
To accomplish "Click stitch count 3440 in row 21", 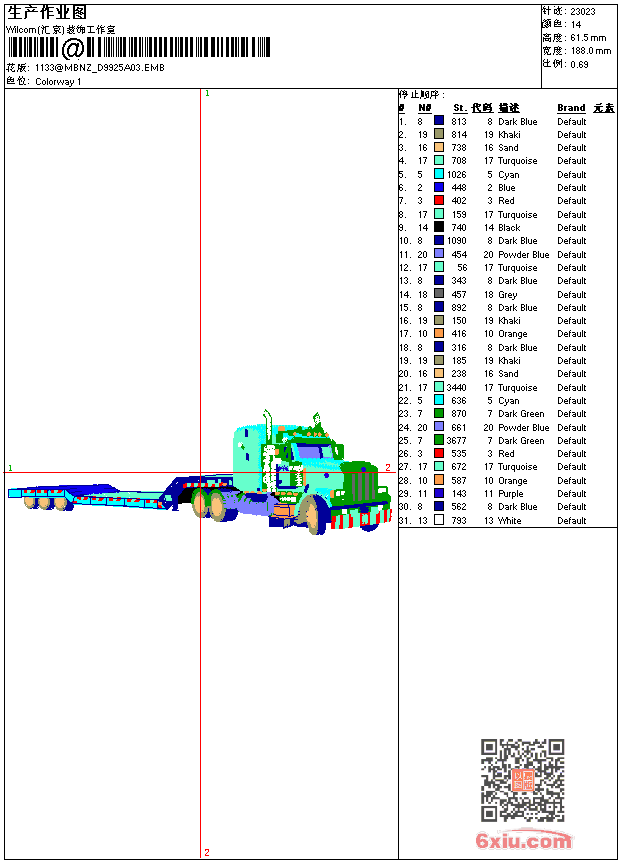I will 456,387.
